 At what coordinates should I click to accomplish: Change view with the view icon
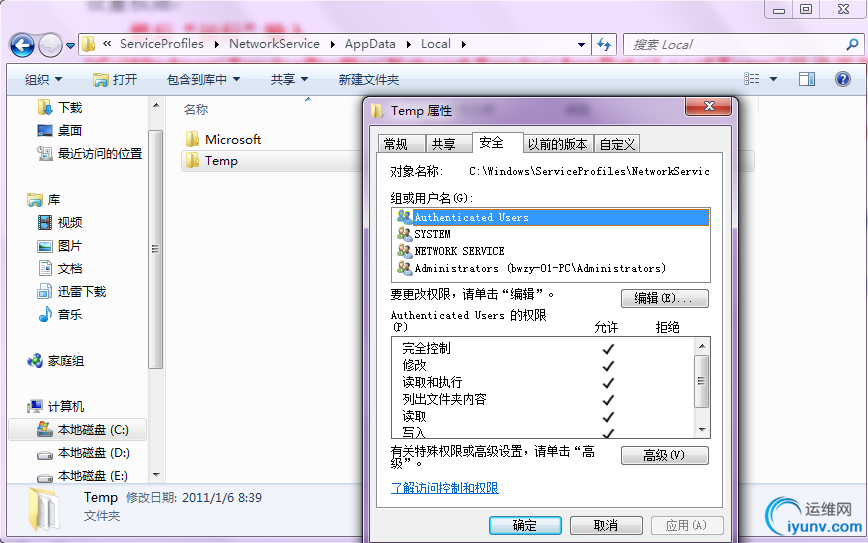tap(751, 79)
